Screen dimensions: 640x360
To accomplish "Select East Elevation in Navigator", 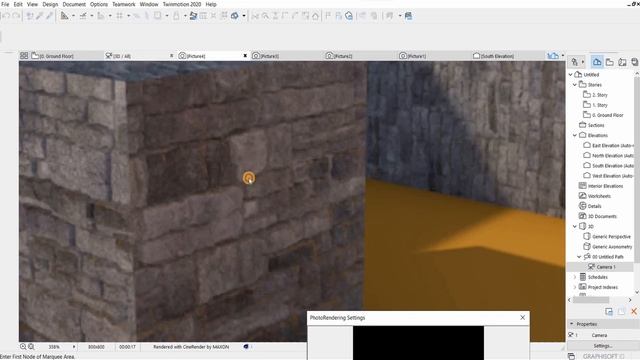I will click(x=609, y=145).
